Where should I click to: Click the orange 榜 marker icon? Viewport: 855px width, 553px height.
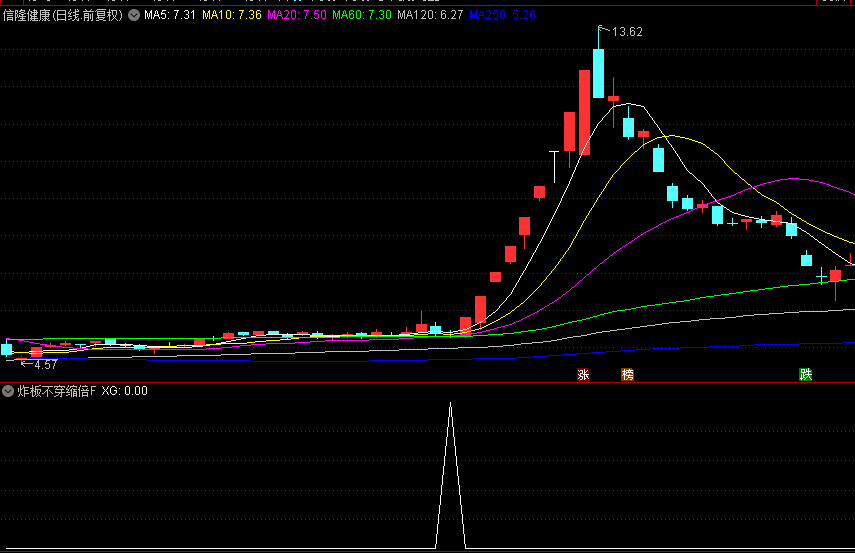tap(627, 375)
